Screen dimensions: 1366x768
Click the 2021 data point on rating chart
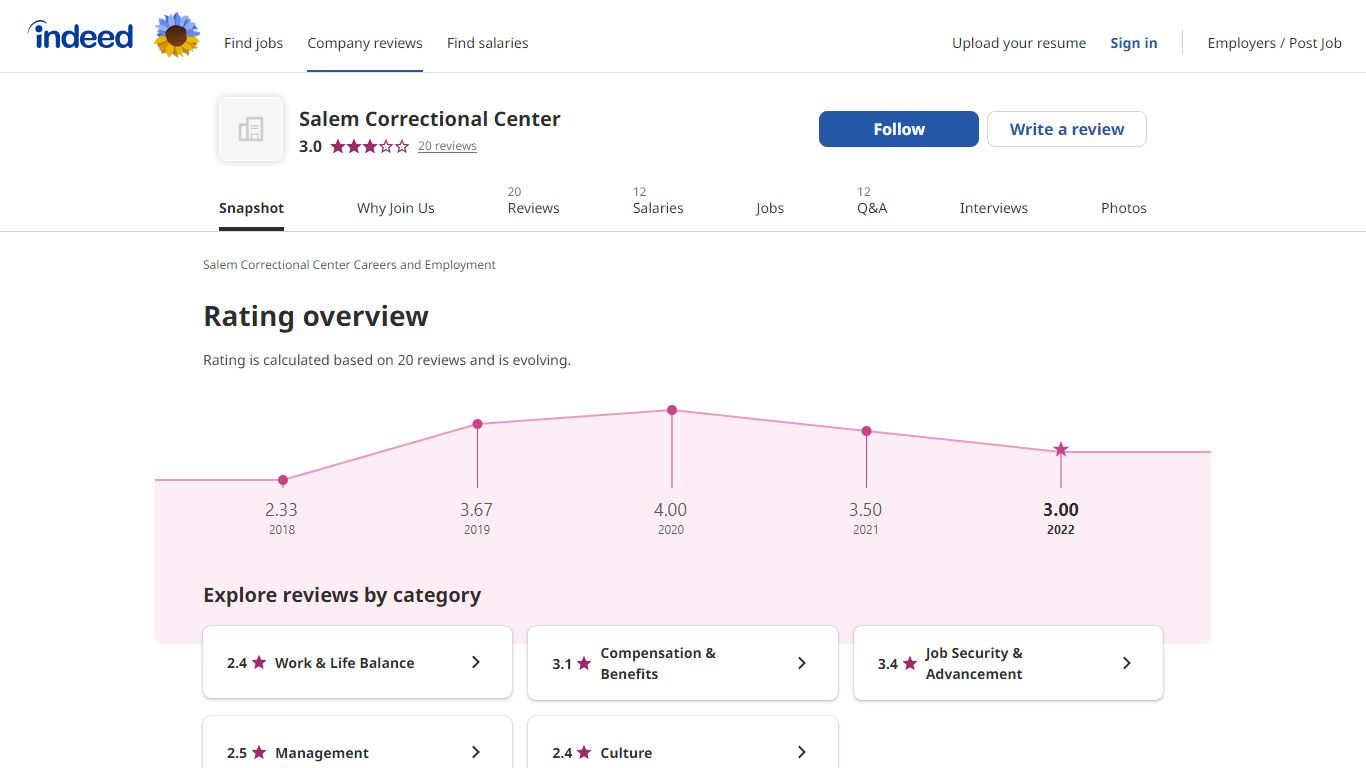pyautogui.click(x=866, y=431)
